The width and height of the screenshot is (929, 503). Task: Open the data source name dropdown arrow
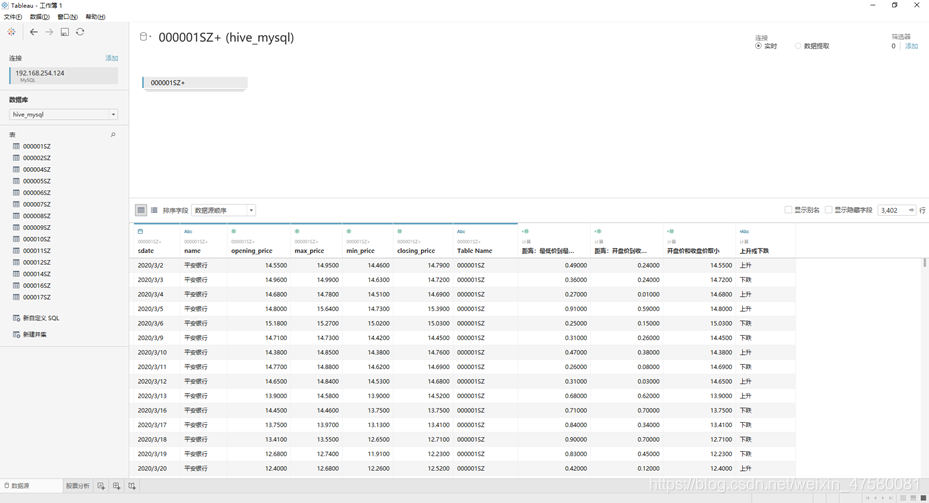pos(150,37)
